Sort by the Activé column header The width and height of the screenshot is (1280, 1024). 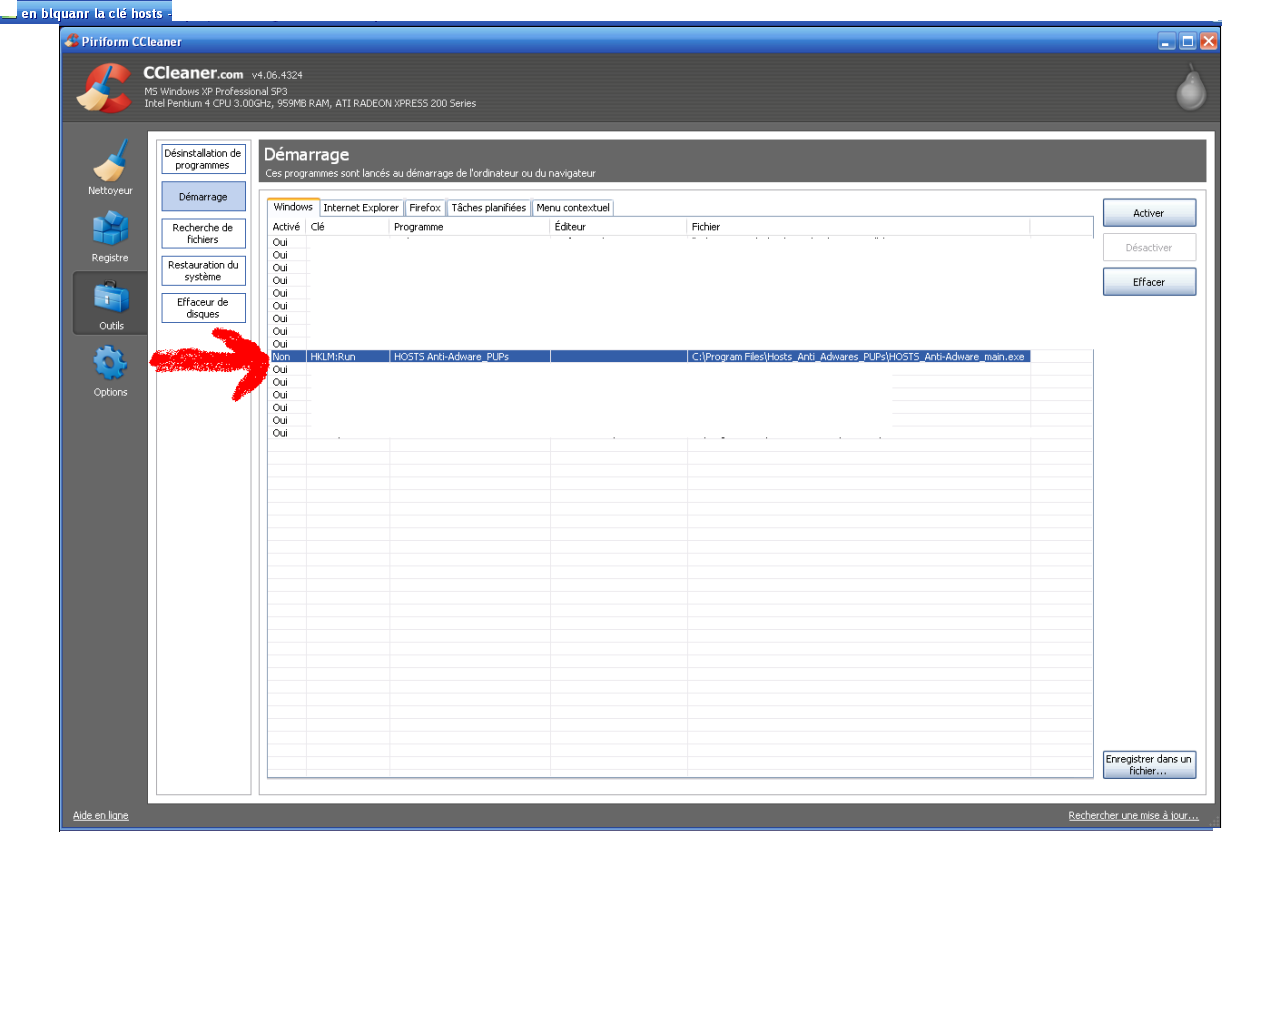287,227
